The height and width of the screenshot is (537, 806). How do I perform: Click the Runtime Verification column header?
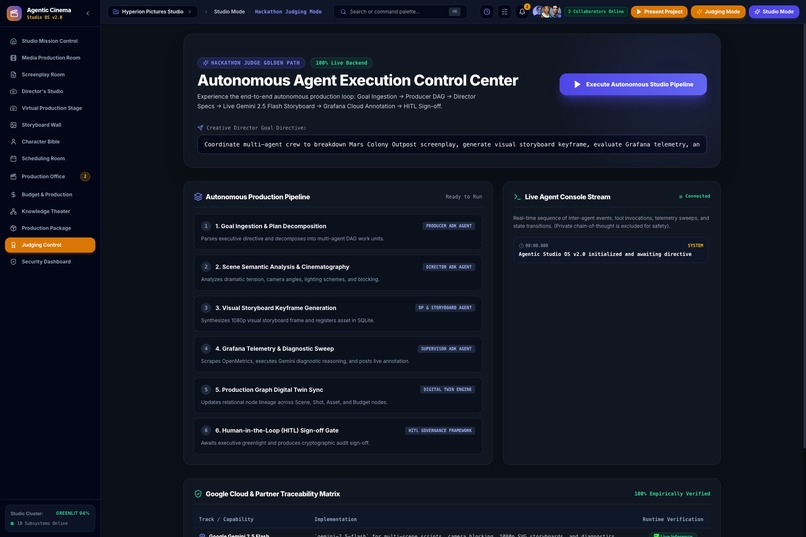pyautogui.click(x=673, y=519)
